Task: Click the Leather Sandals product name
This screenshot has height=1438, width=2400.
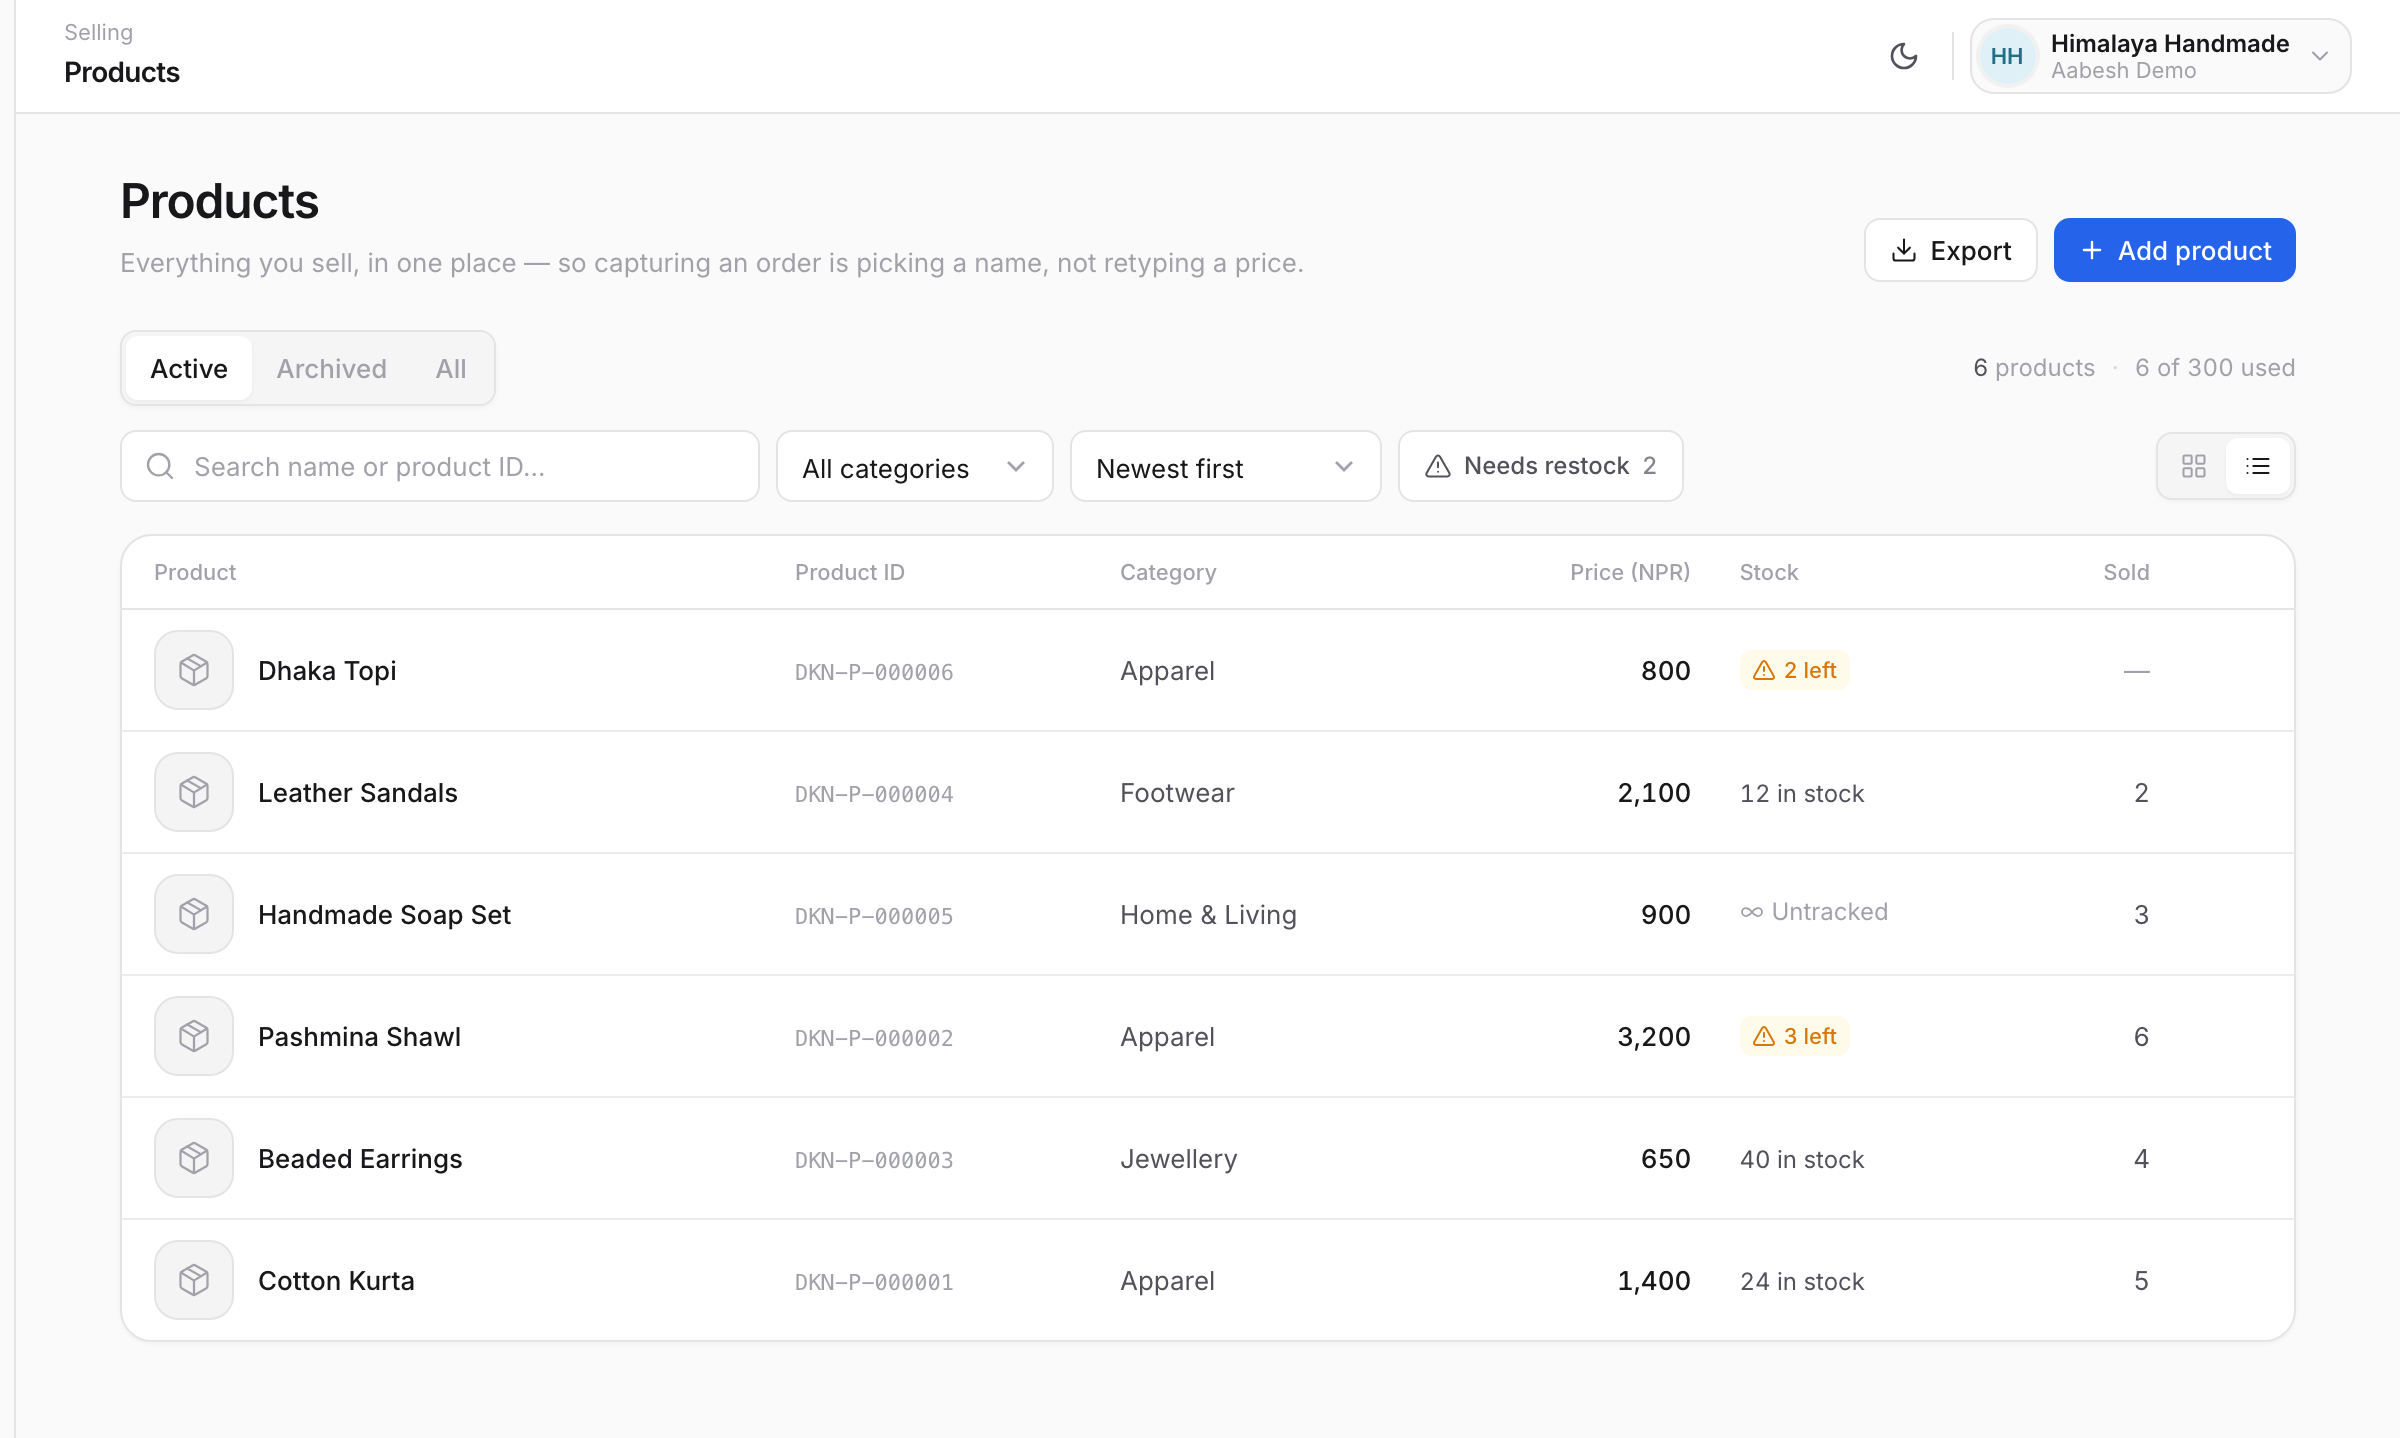Action: click(x=357, y=792)
